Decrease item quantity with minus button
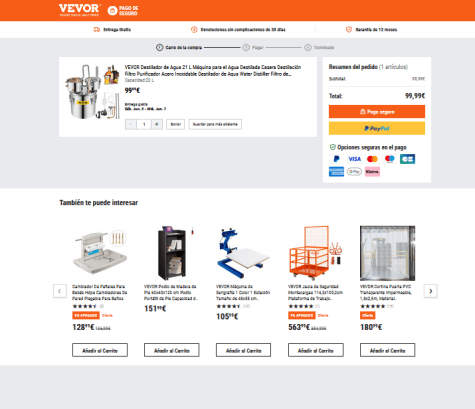Screen dimensions: 475x409 131,124
